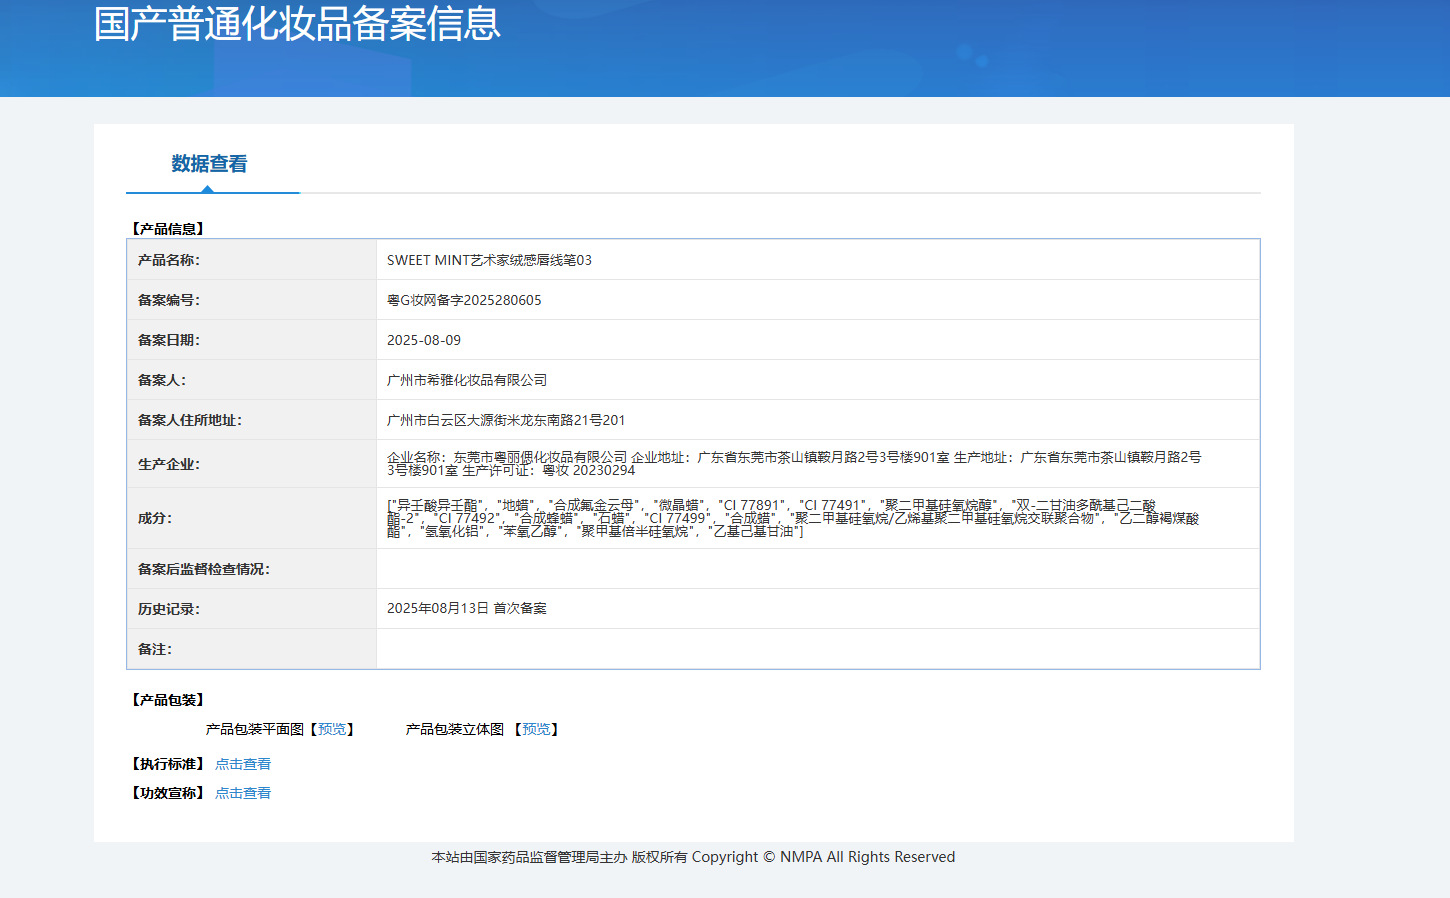The image size is (1450, 898).
Task: Click the 历史记录 row label
Action: coord(169,609)
